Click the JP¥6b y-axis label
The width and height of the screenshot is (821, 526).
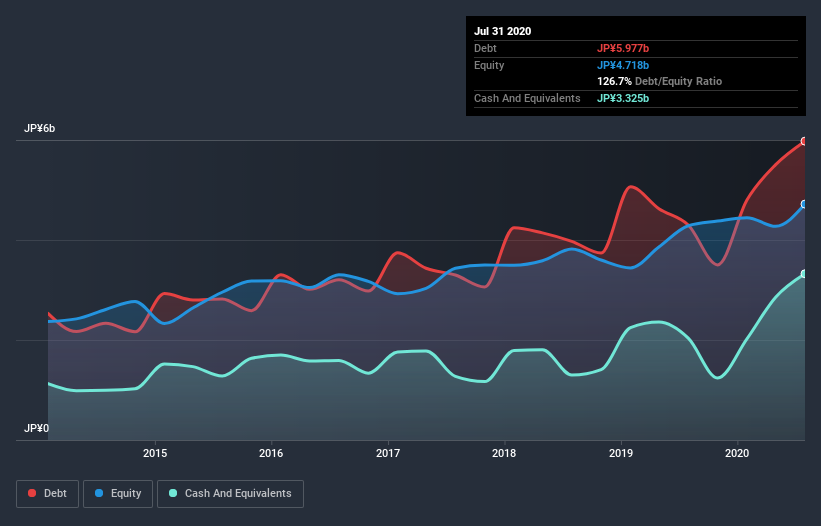(39, 129)
